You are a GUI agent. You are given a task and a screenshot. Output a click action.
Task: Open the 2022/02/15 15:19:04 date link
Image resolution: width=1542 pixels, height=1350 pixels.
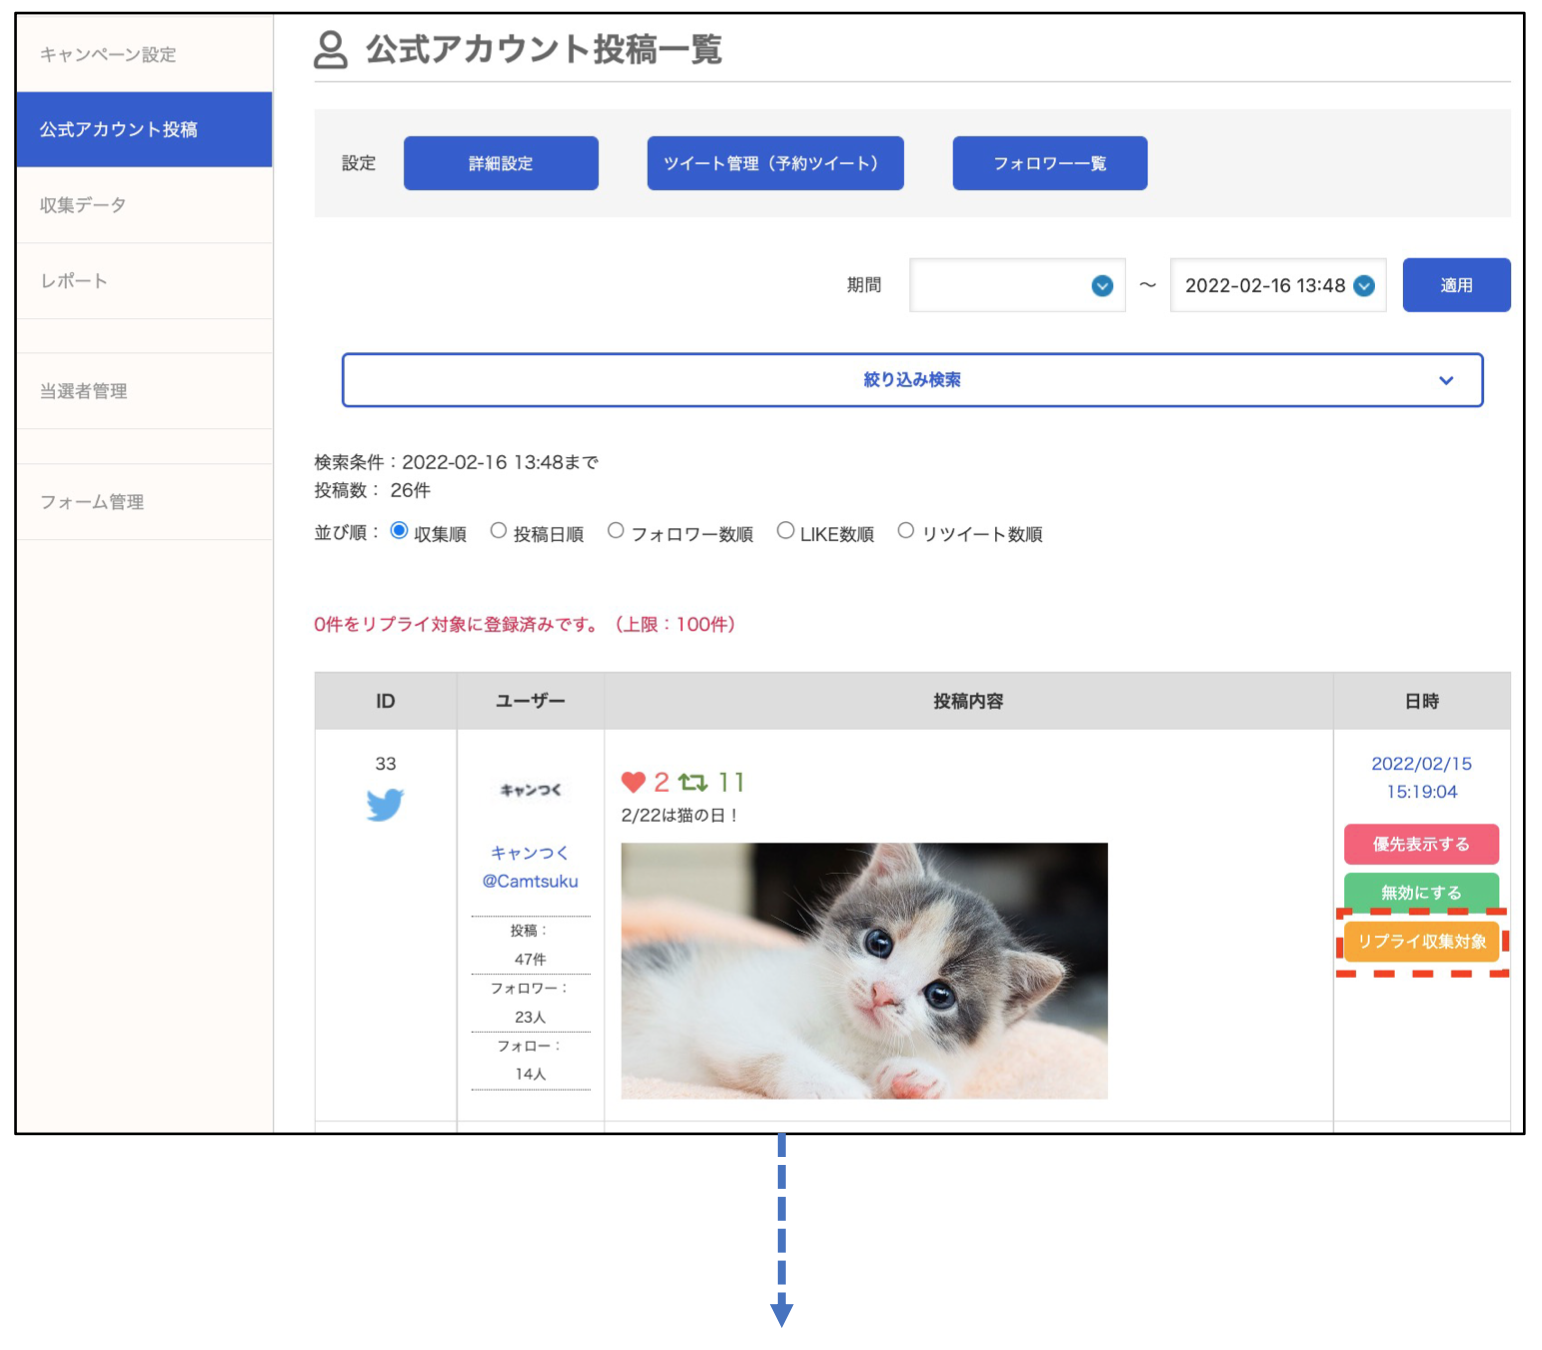coord(1421,778)
